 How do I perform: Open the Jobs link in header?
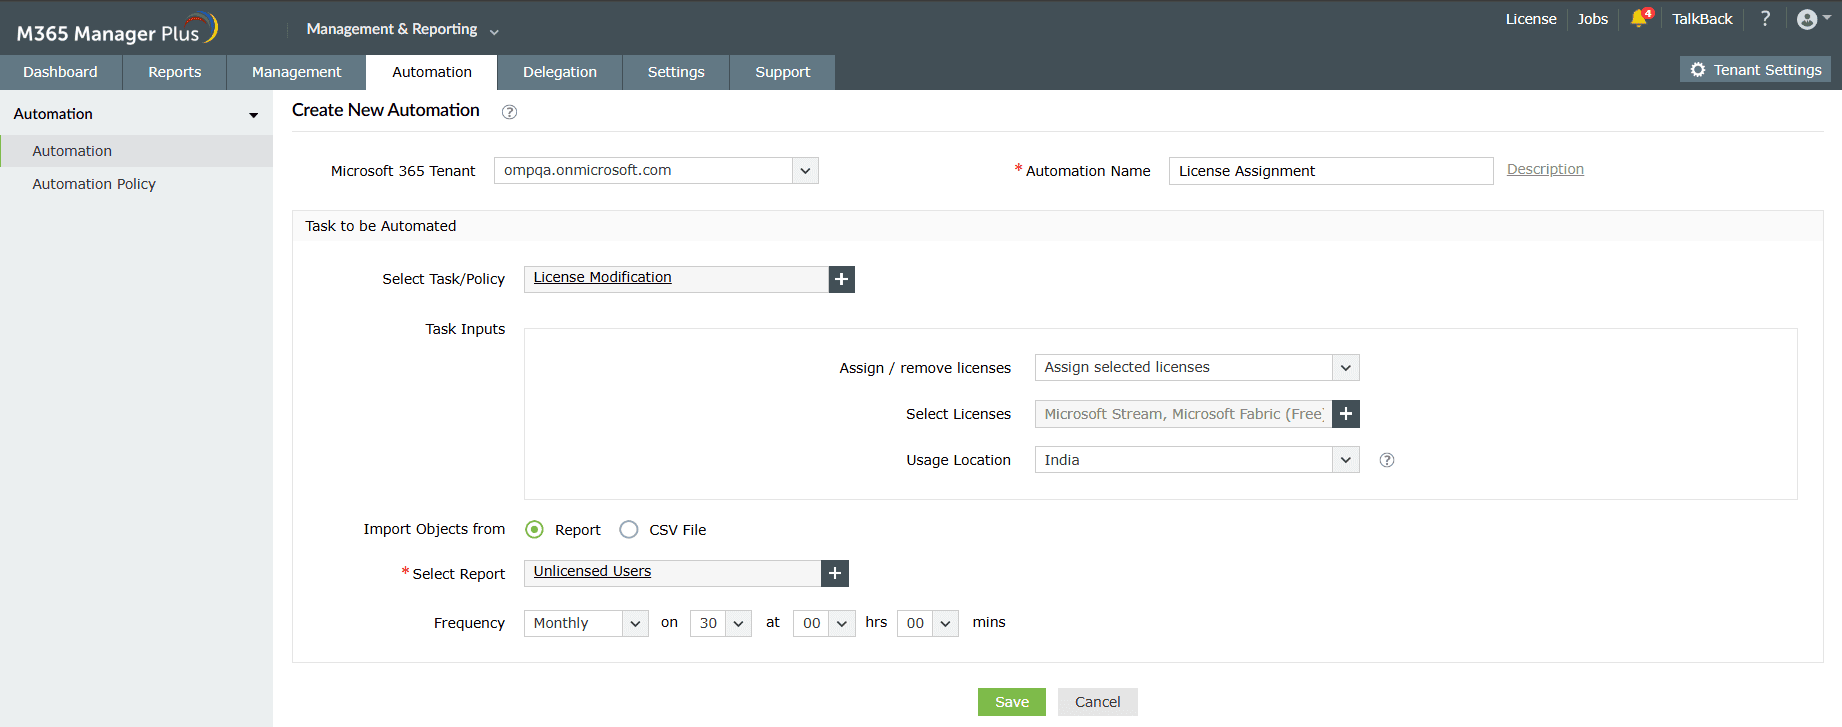pos(1593,19)
